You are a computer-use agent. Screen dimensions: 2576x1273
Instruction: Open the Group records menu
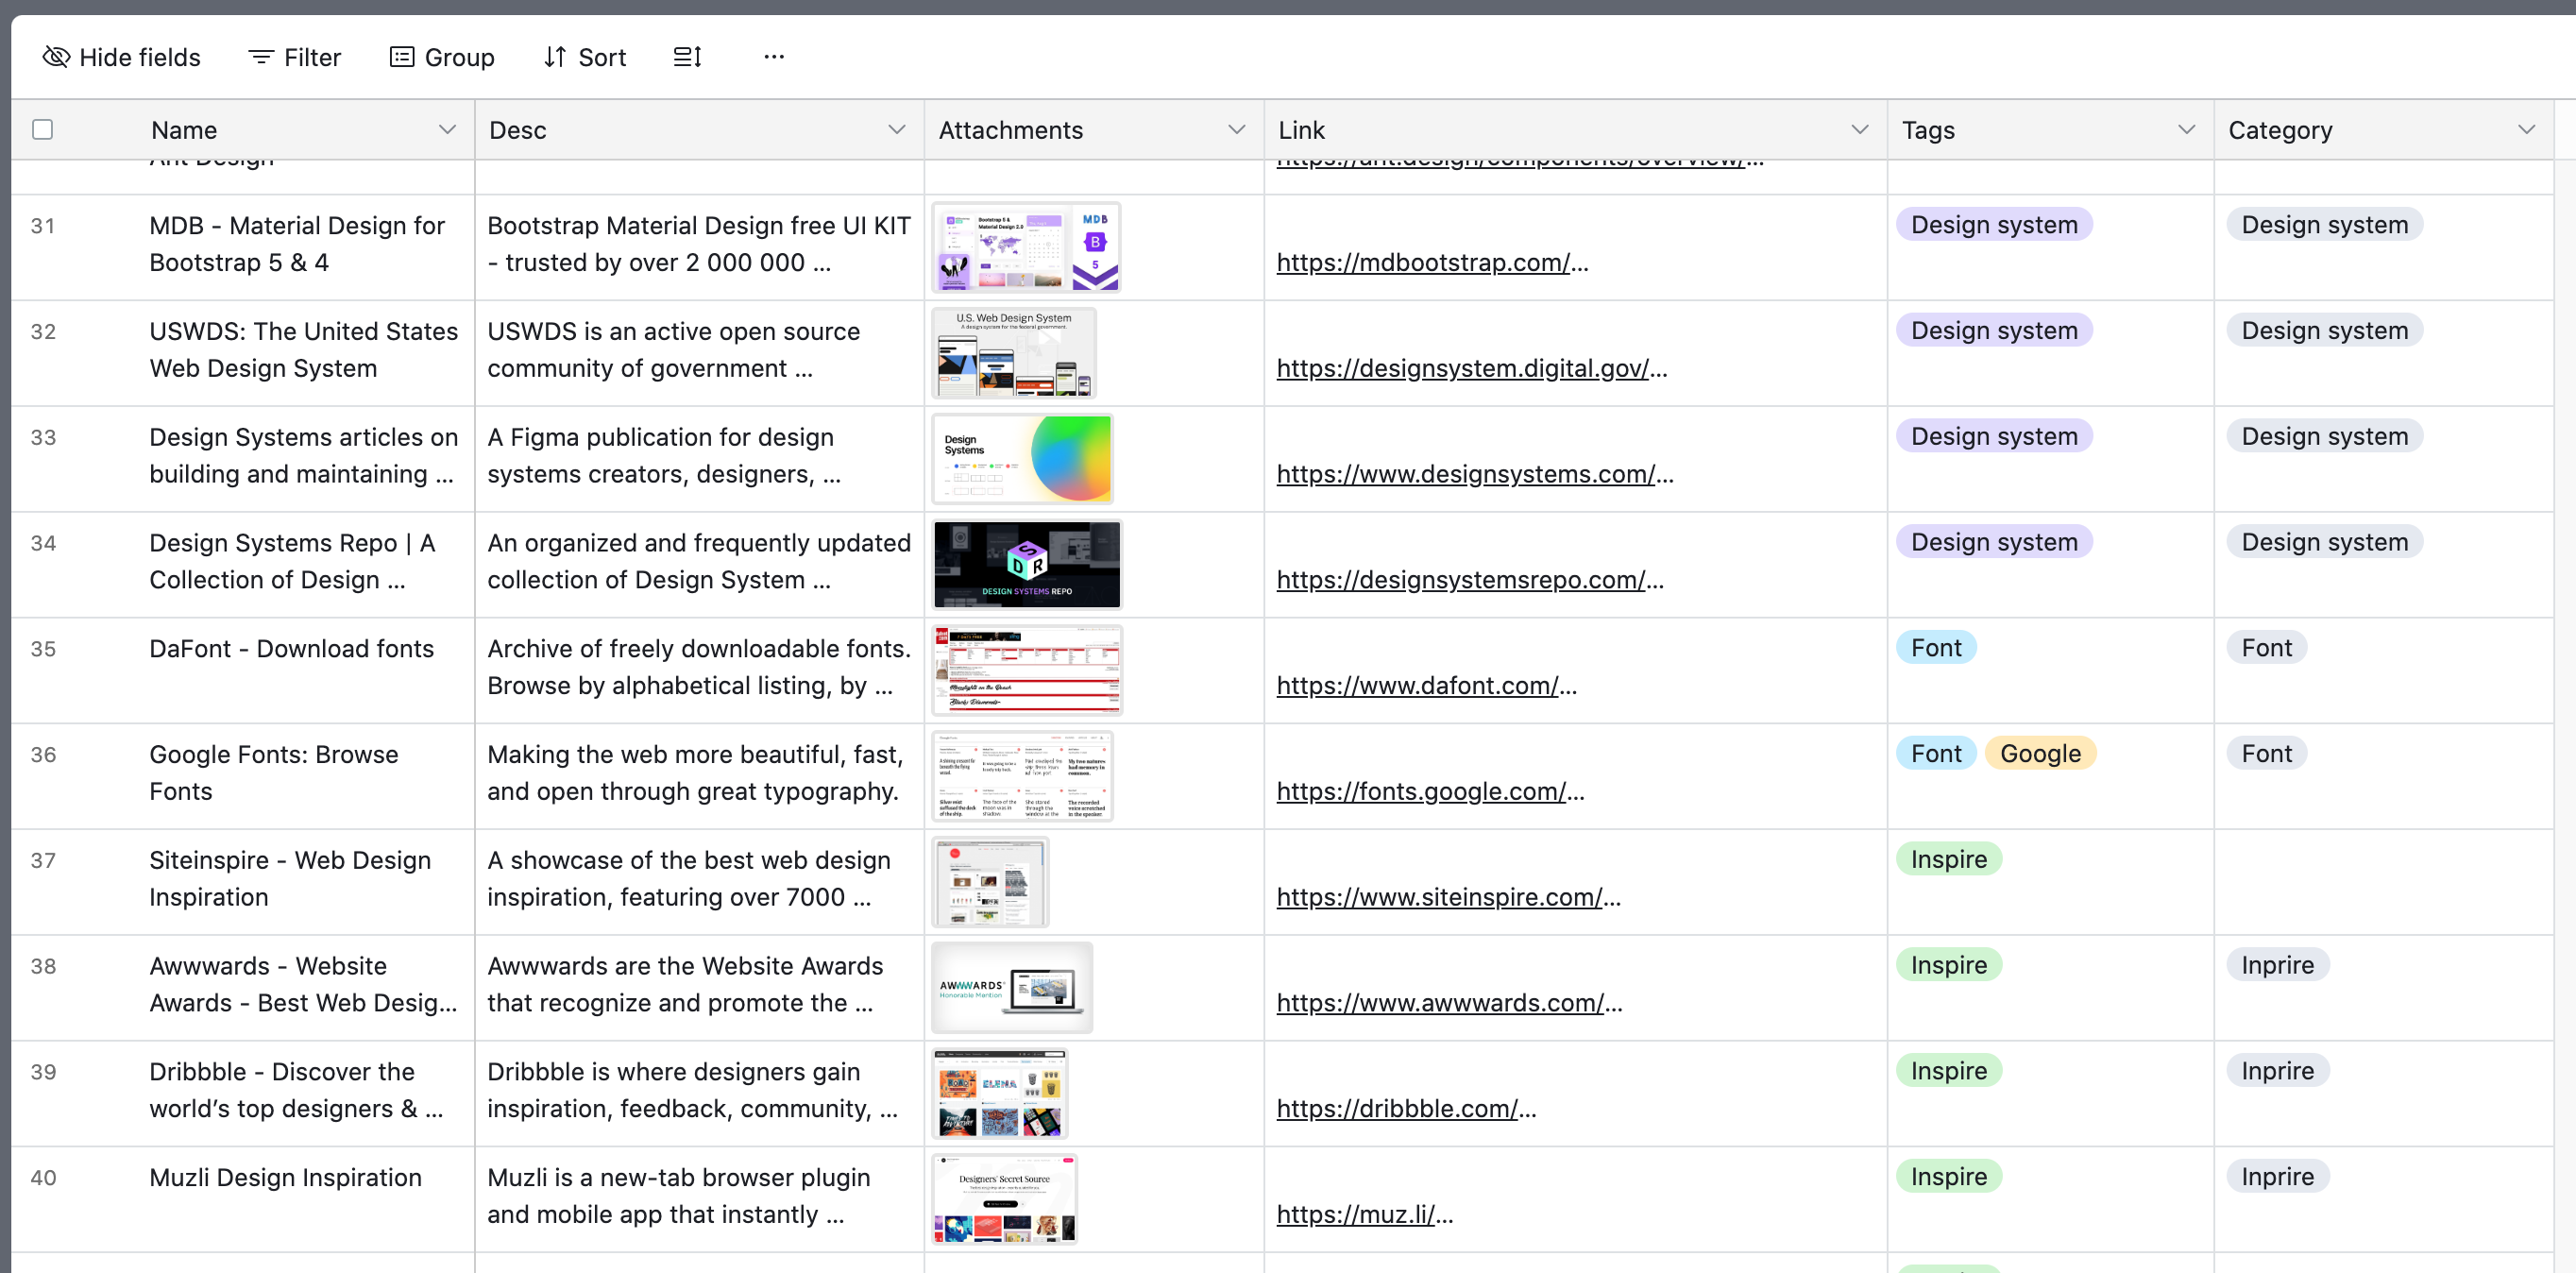(x=441, y=57)
